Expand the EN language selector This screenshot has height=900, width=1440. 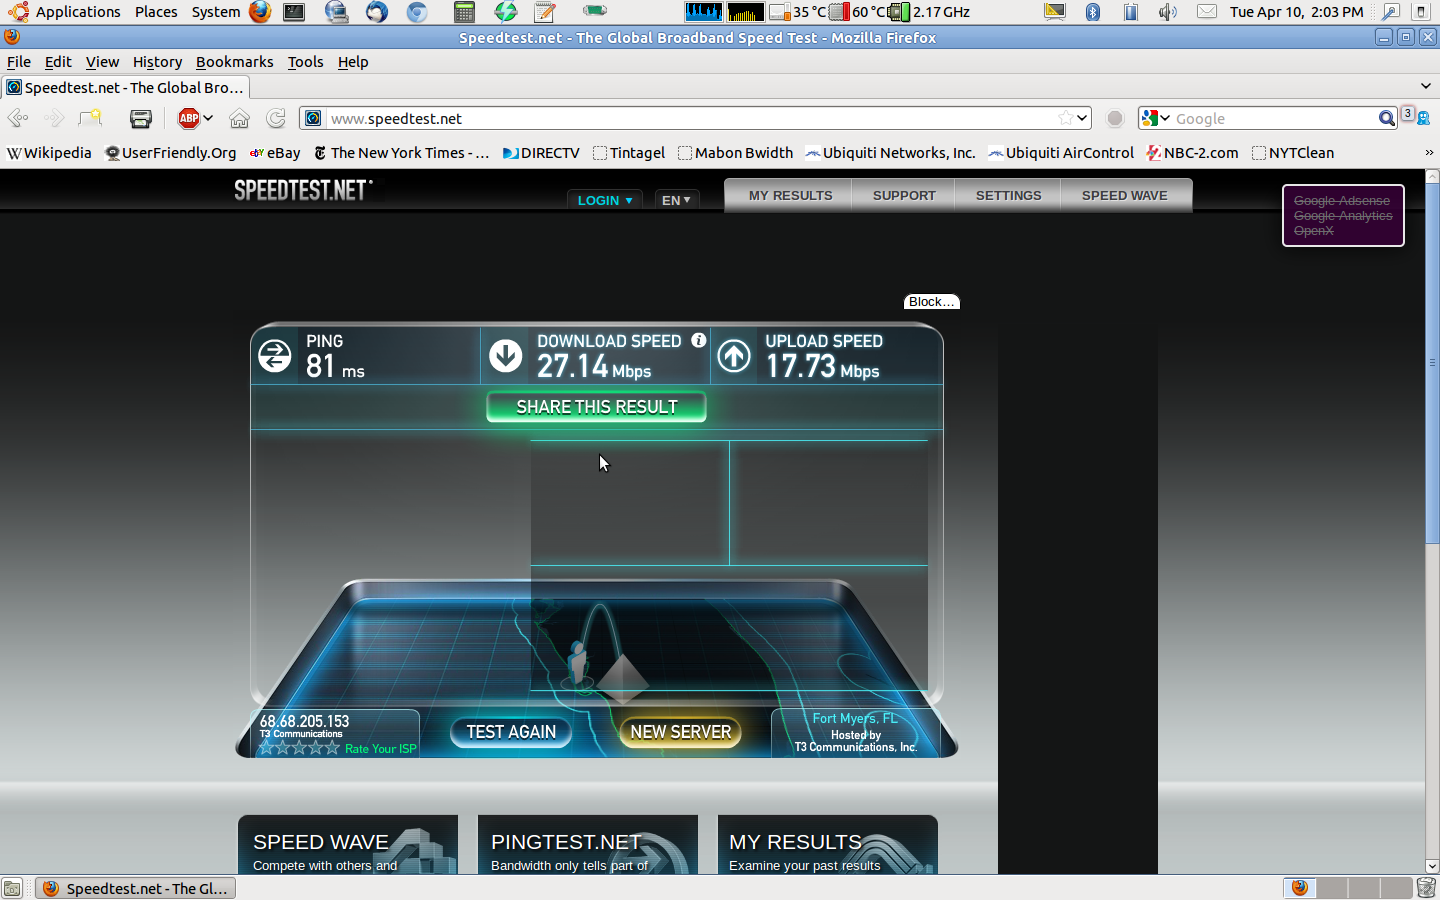tap(676, 200)
